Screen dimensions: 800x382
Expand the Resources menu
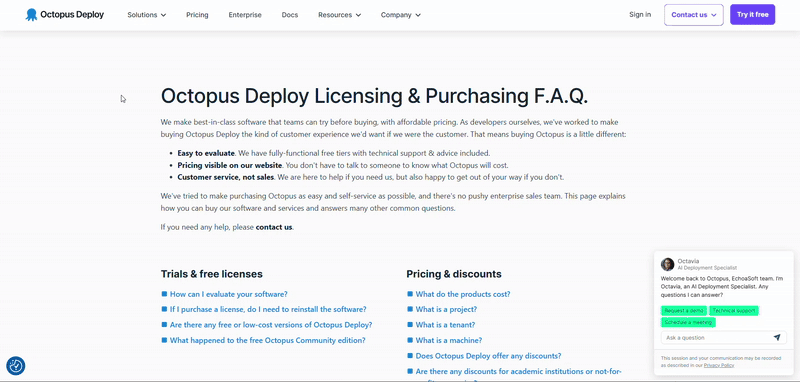339,15
